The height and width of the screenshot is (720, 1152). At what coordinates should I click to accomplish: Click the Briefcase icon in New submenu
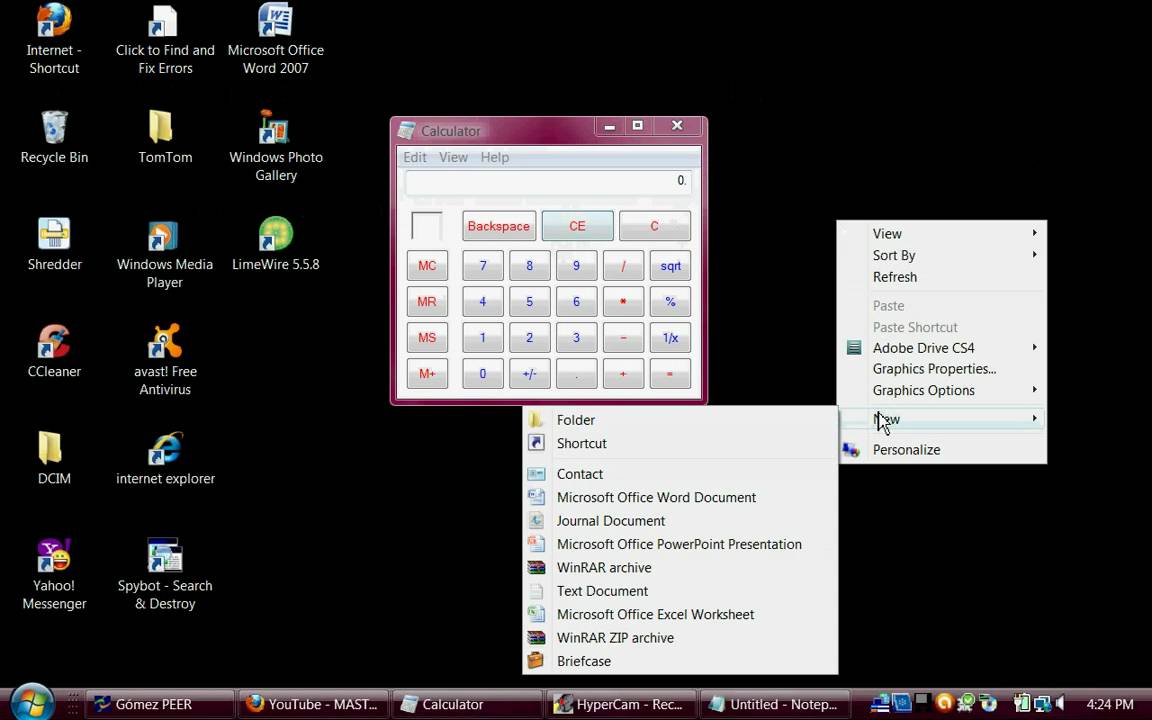536,660
